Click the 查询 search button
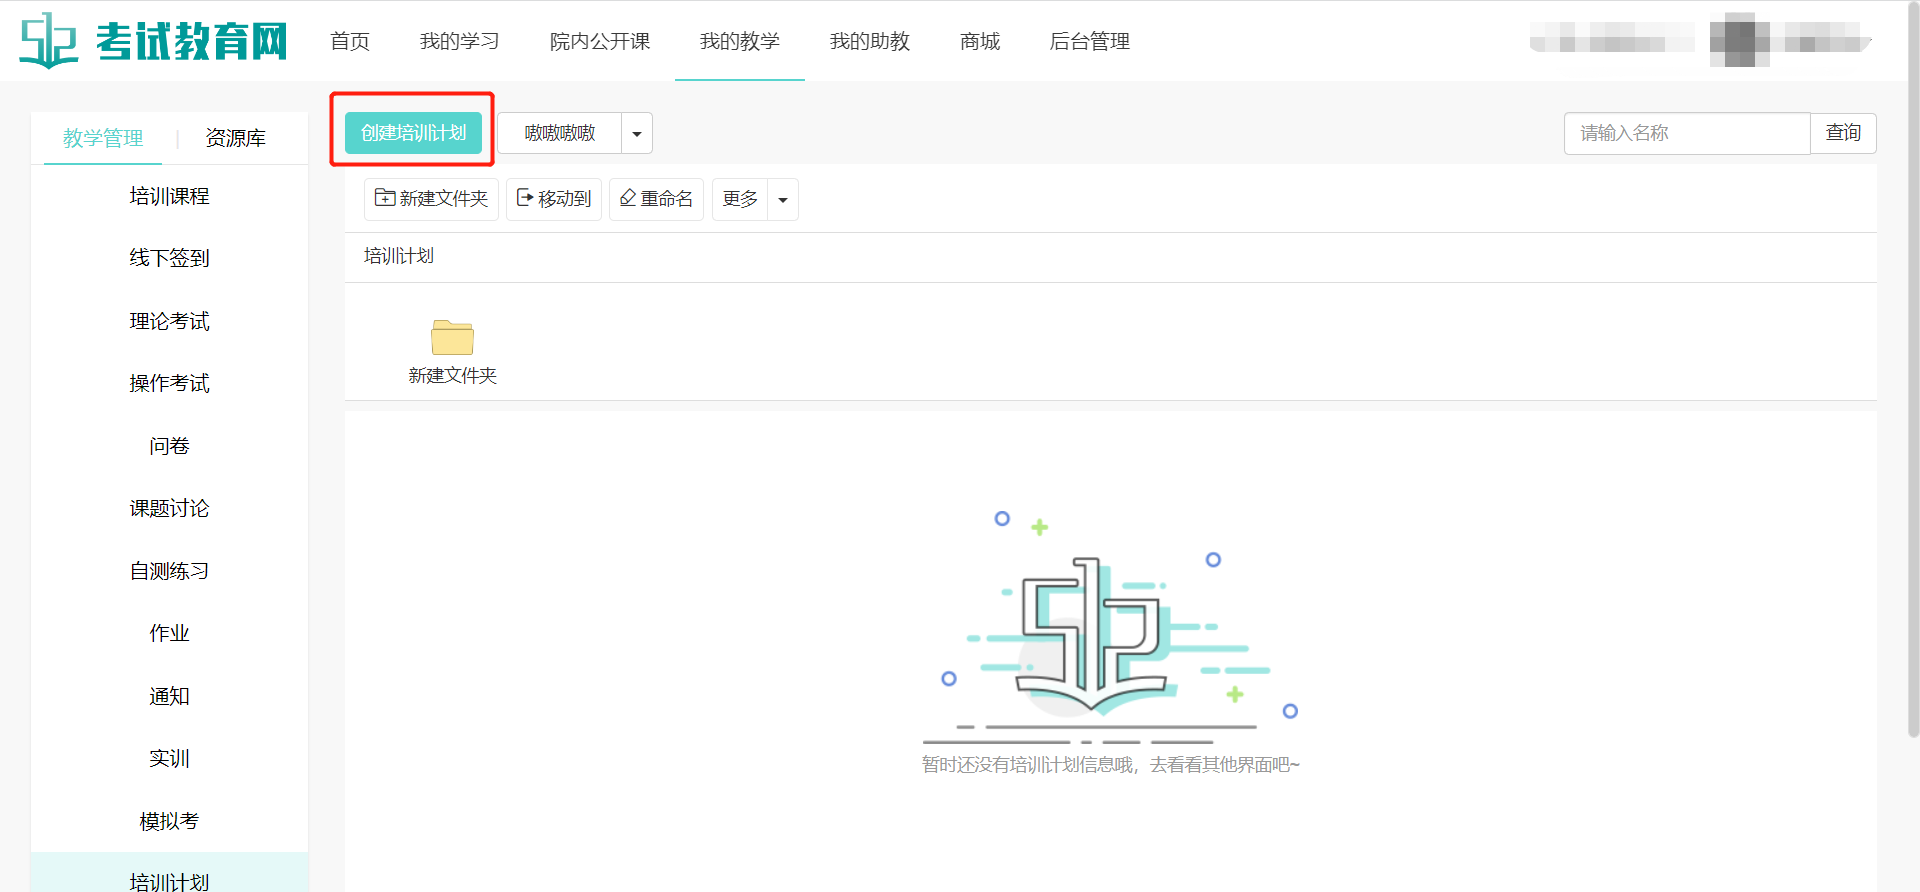The width and height of the screenshot is (1920, 892). pyautogui.click(x=1843, y=133)
